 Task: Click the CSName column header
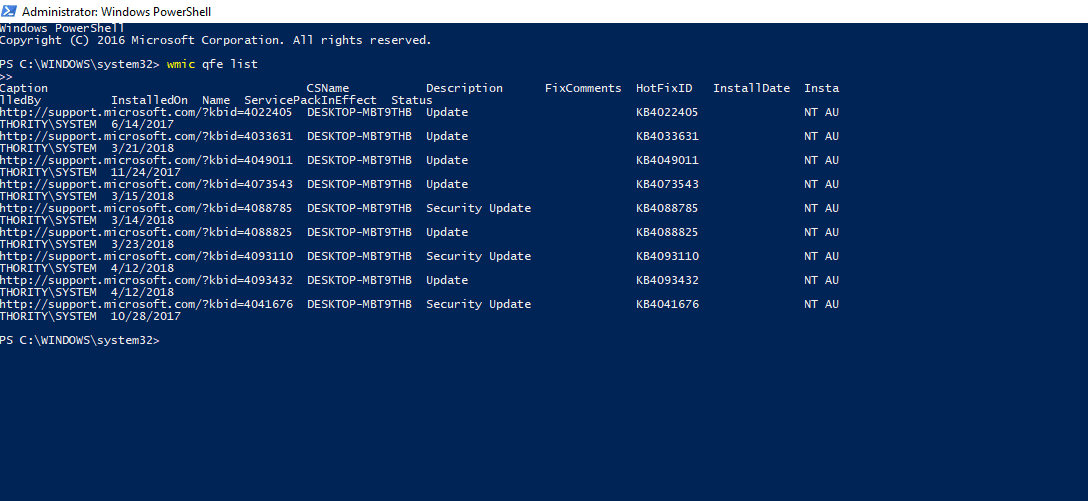[328, 88]
